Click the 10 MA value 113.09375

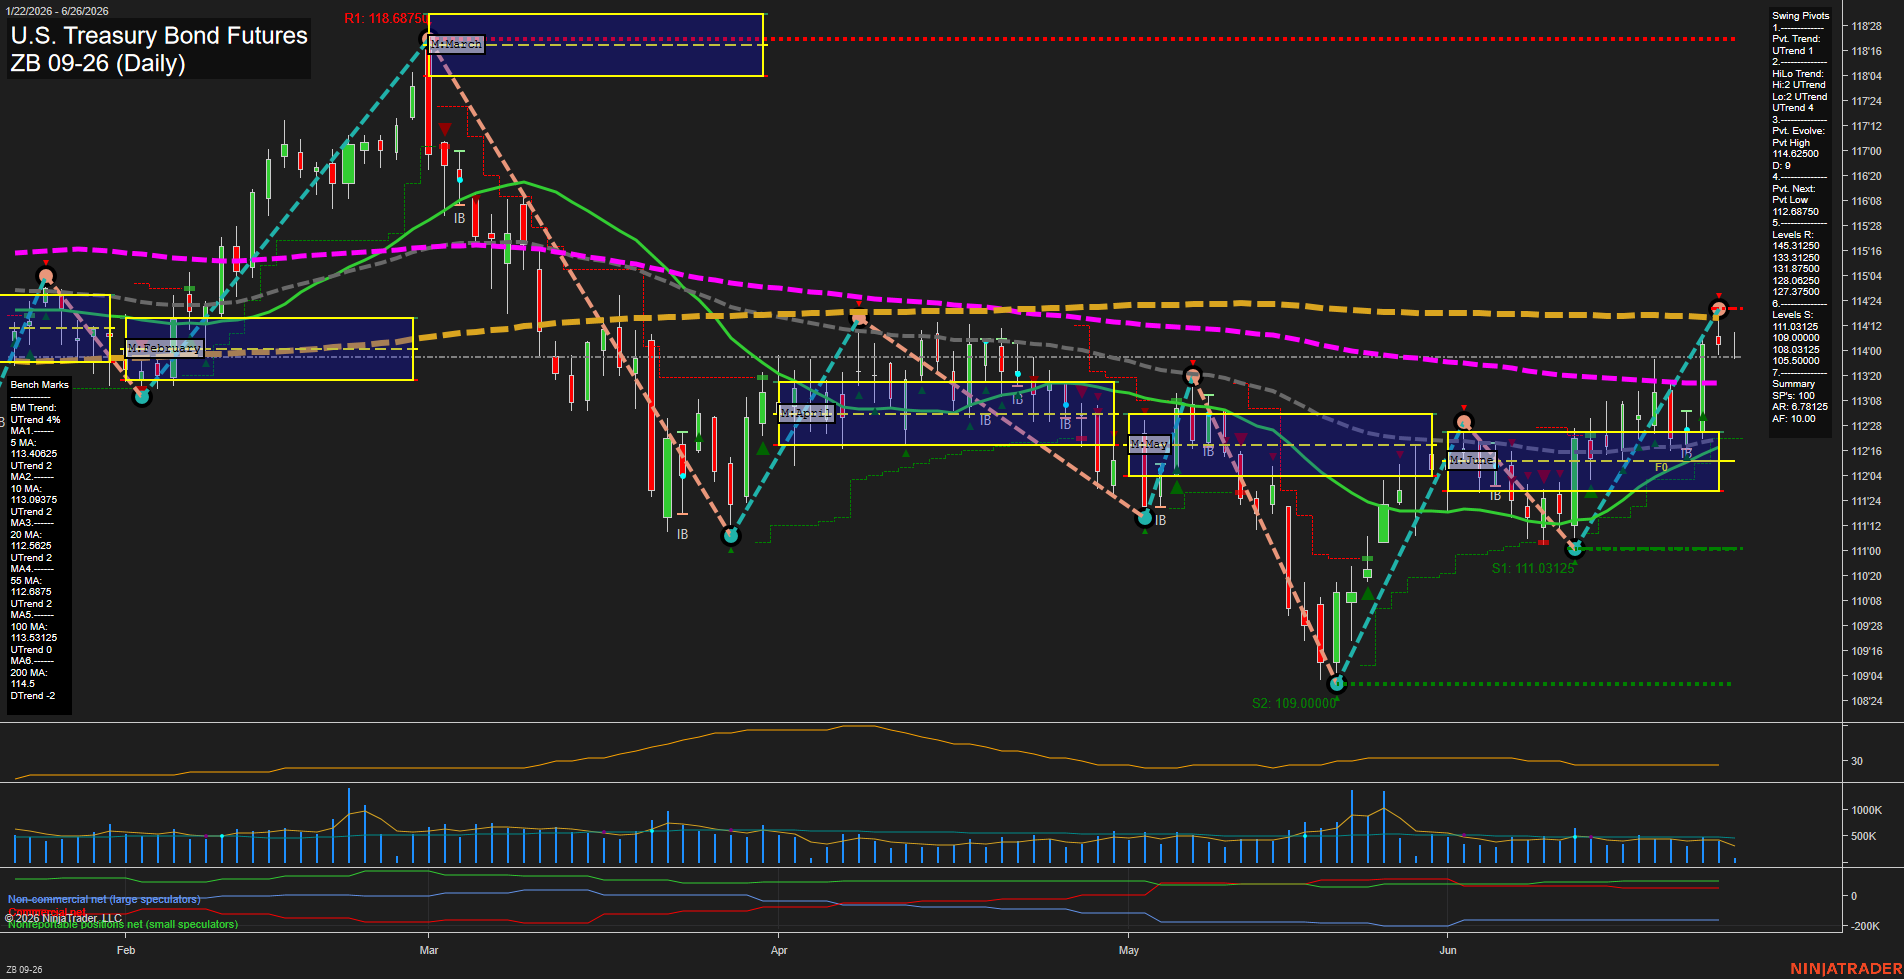click(x=33, y=500)
